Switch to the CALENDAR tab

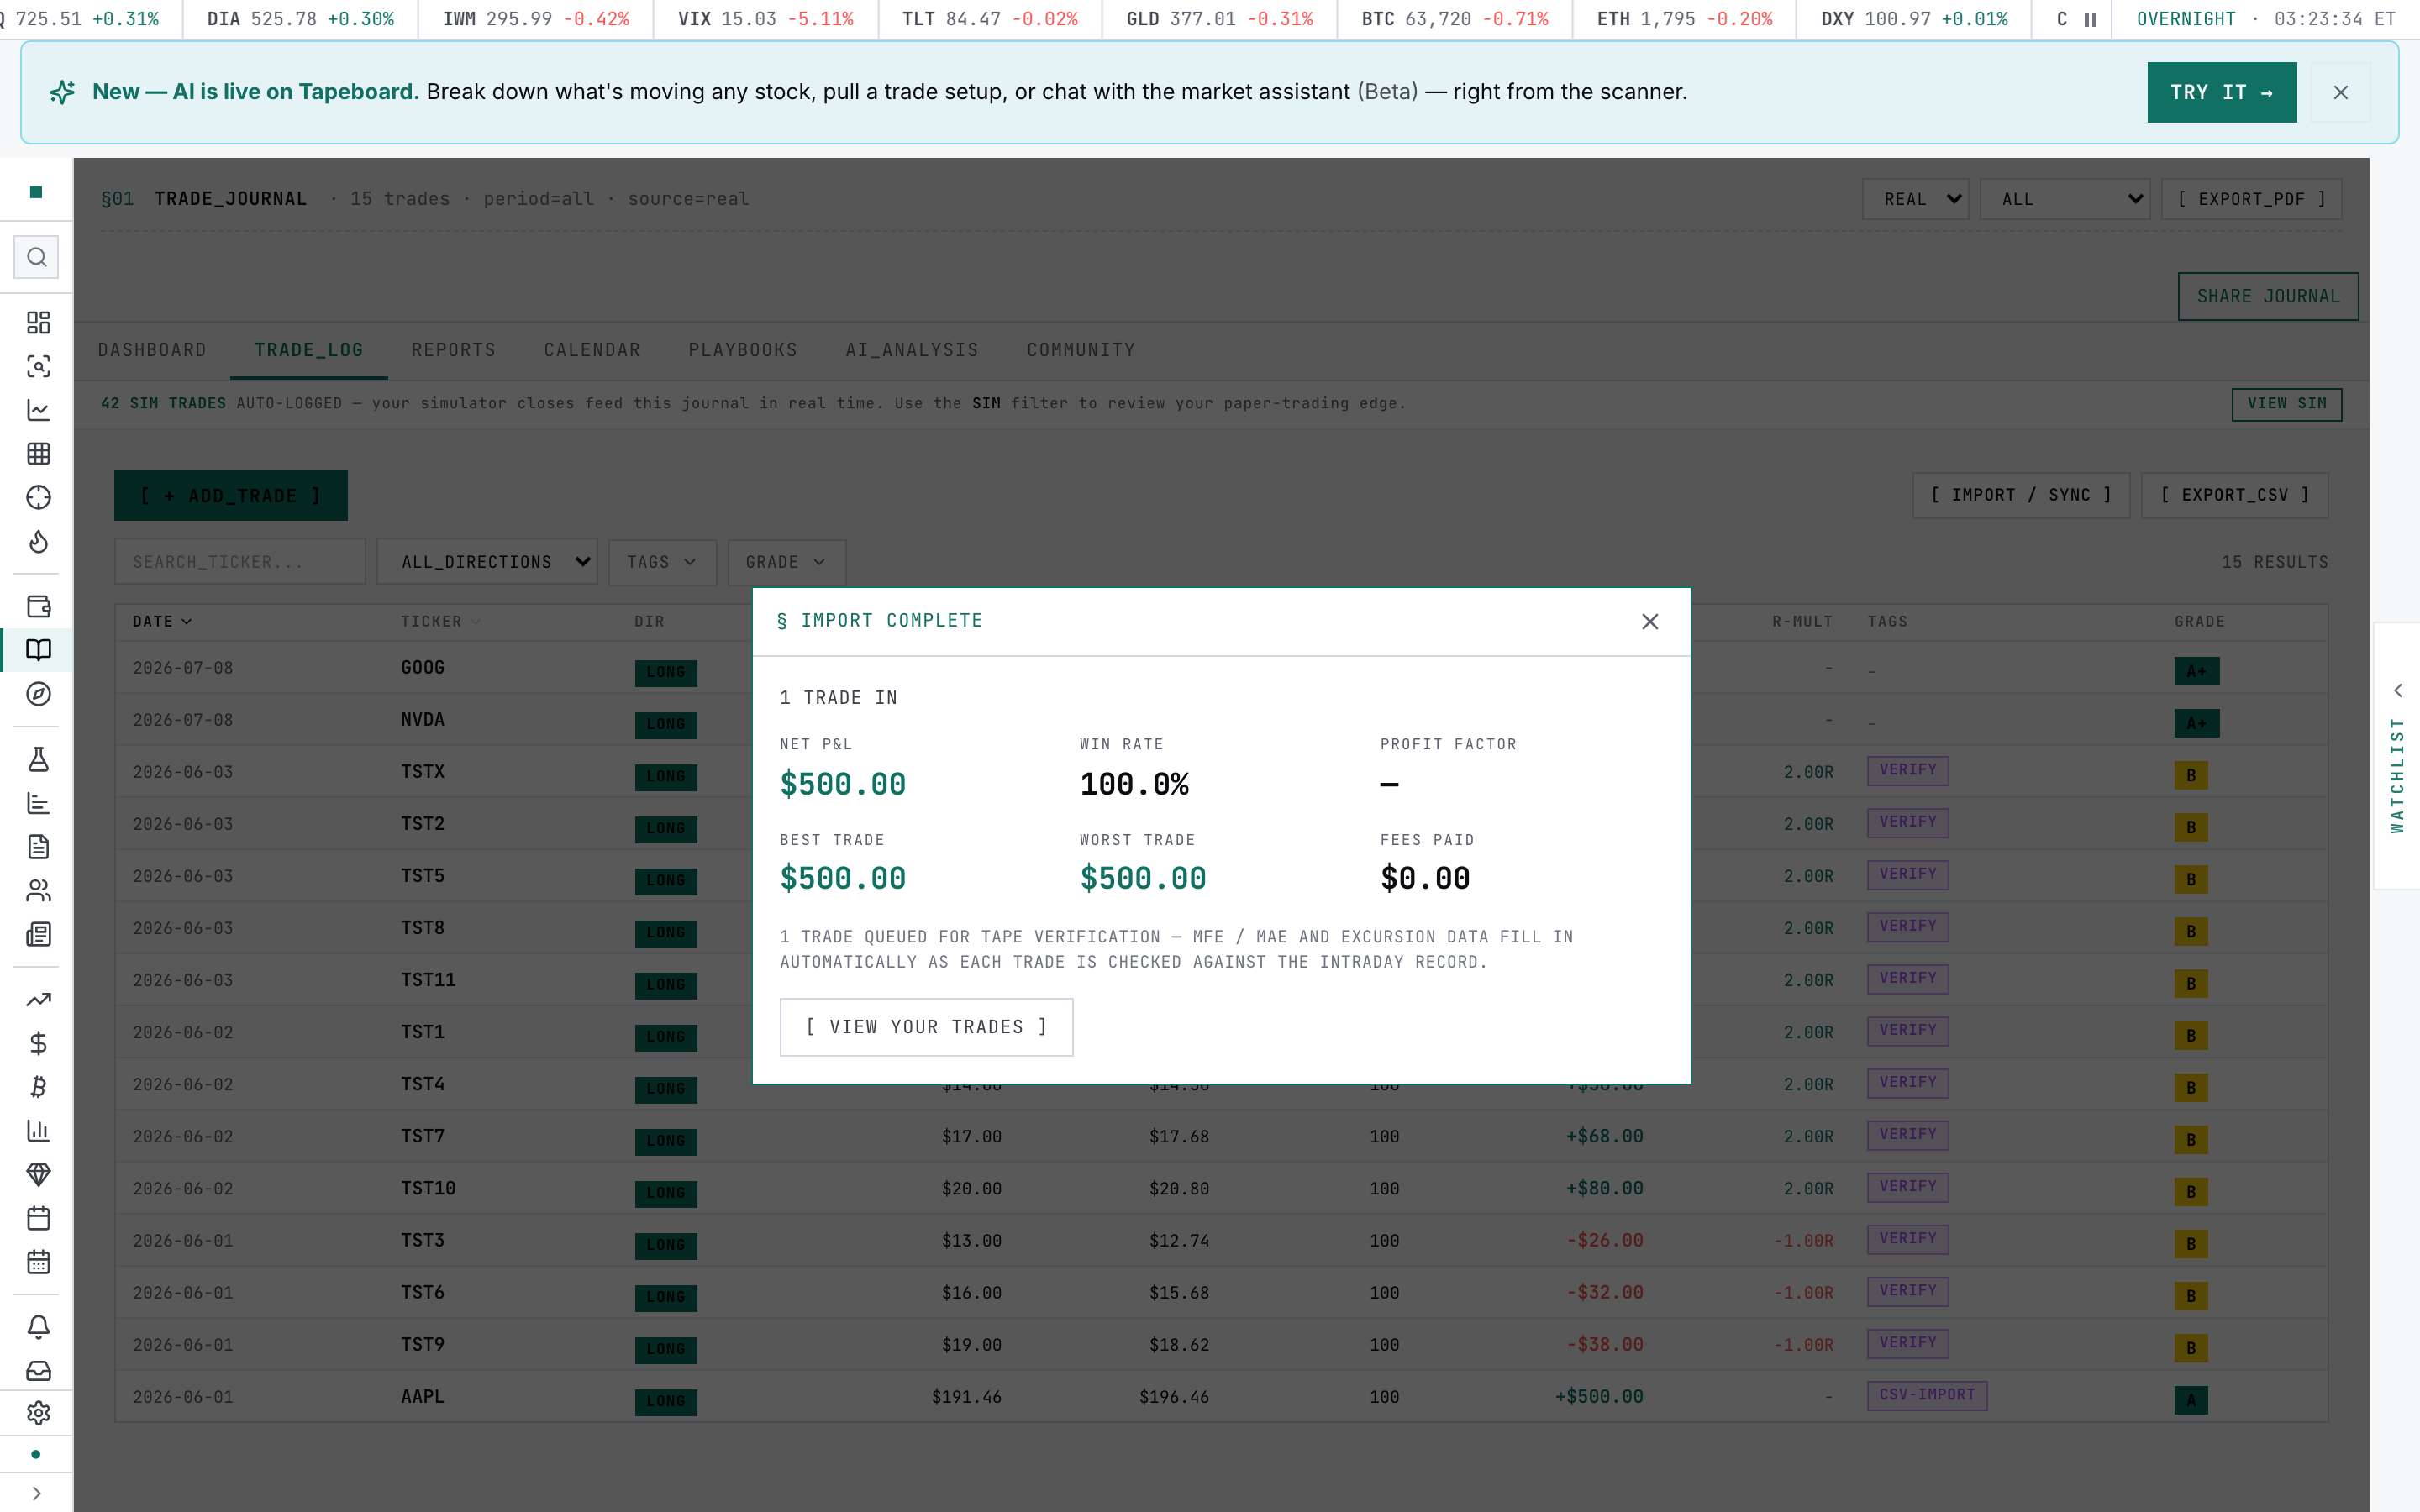point(592,350)
